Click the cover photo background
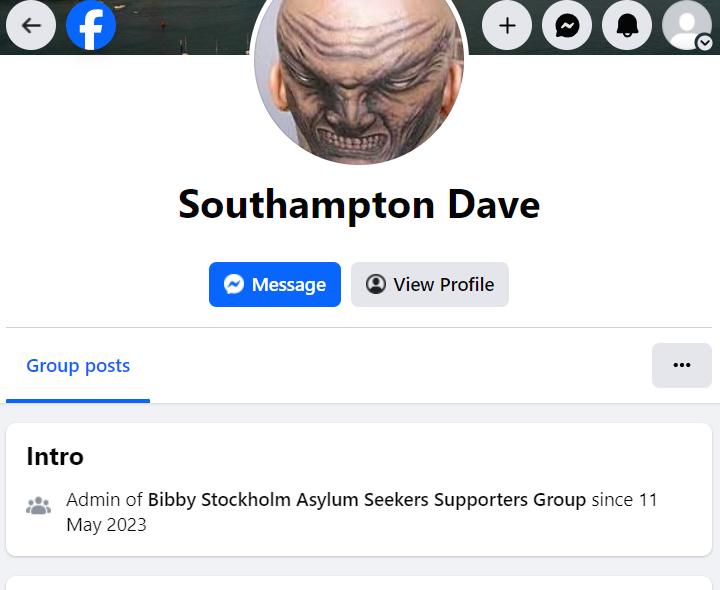 [184, 28]
